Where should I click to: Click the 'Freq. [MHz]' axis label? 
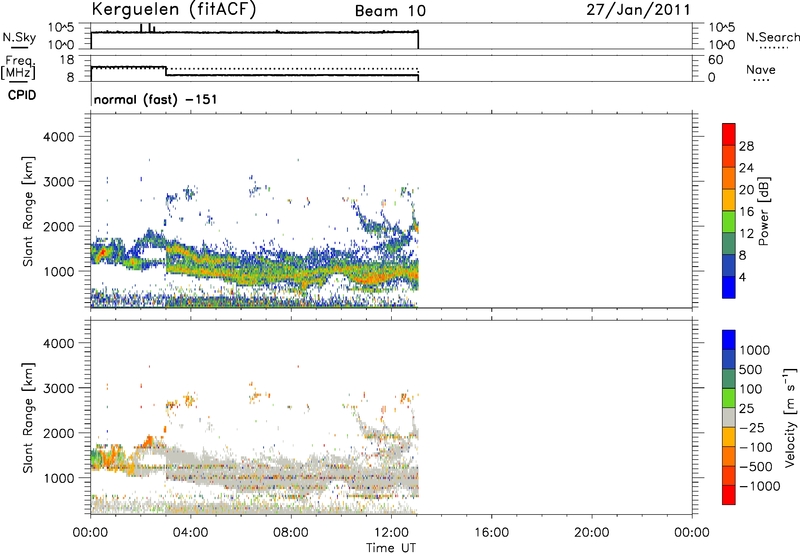[18, 67]
